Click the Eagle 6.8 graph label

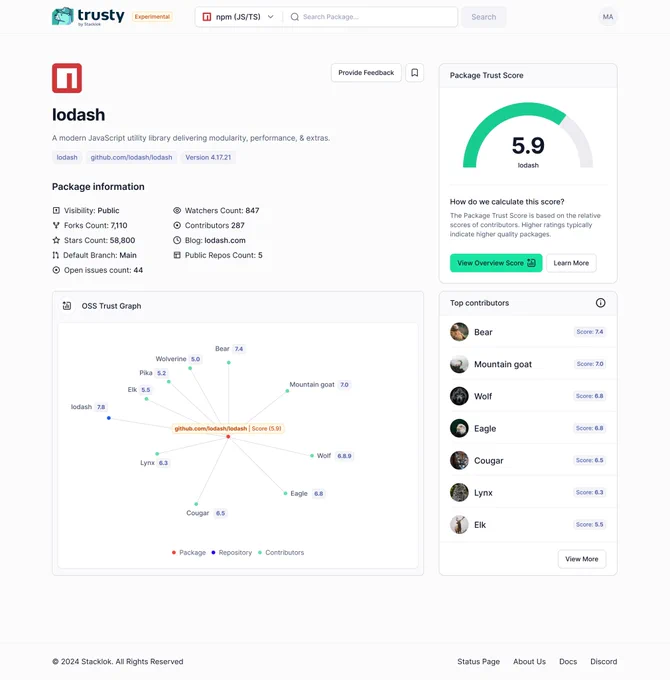(307, 494)
